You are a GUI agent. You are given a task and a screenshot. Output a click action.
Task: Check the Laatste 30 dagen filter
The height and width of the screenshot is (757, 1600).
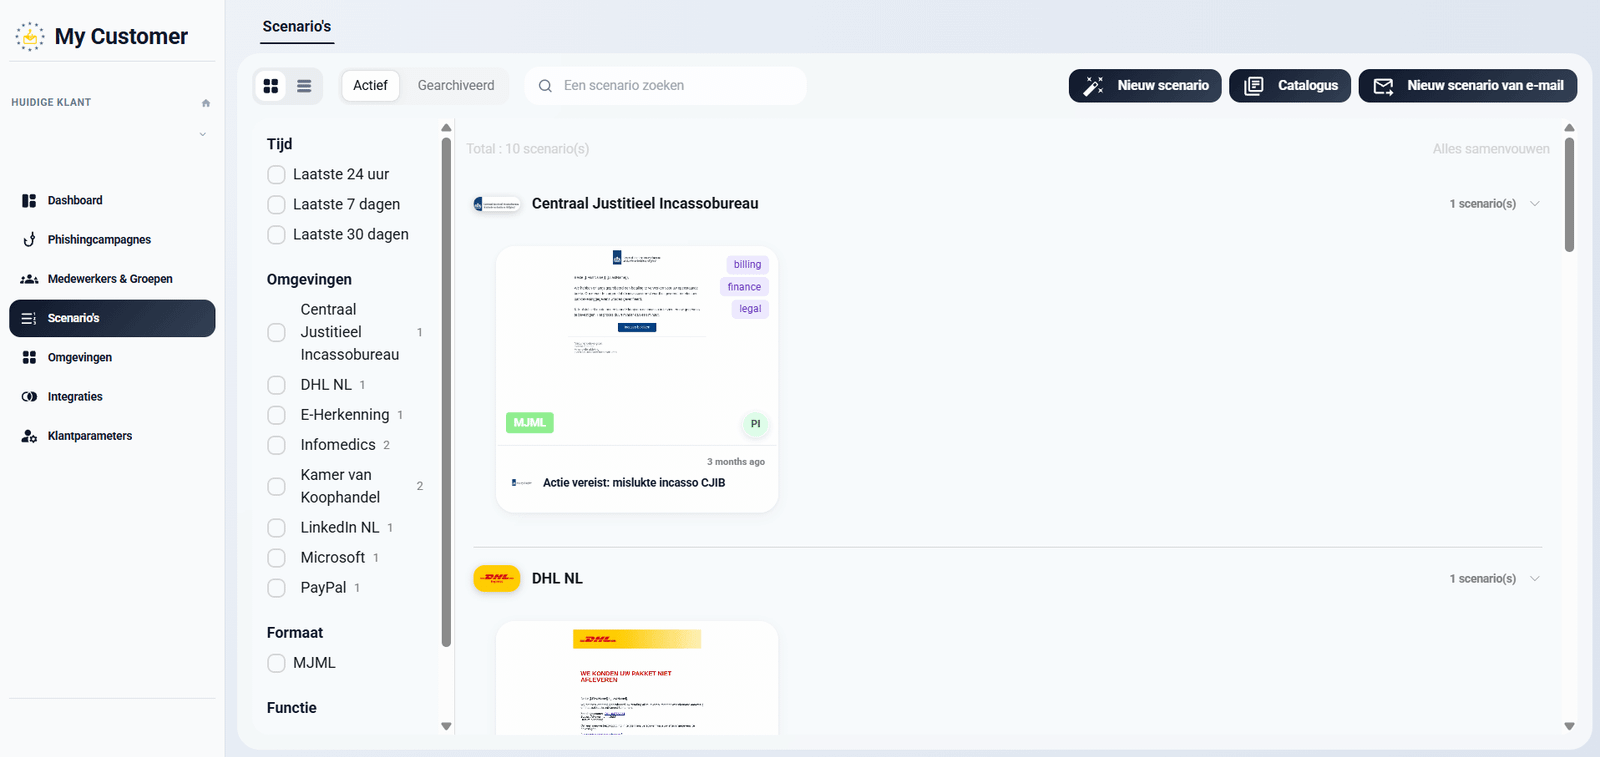coord(277,235)
